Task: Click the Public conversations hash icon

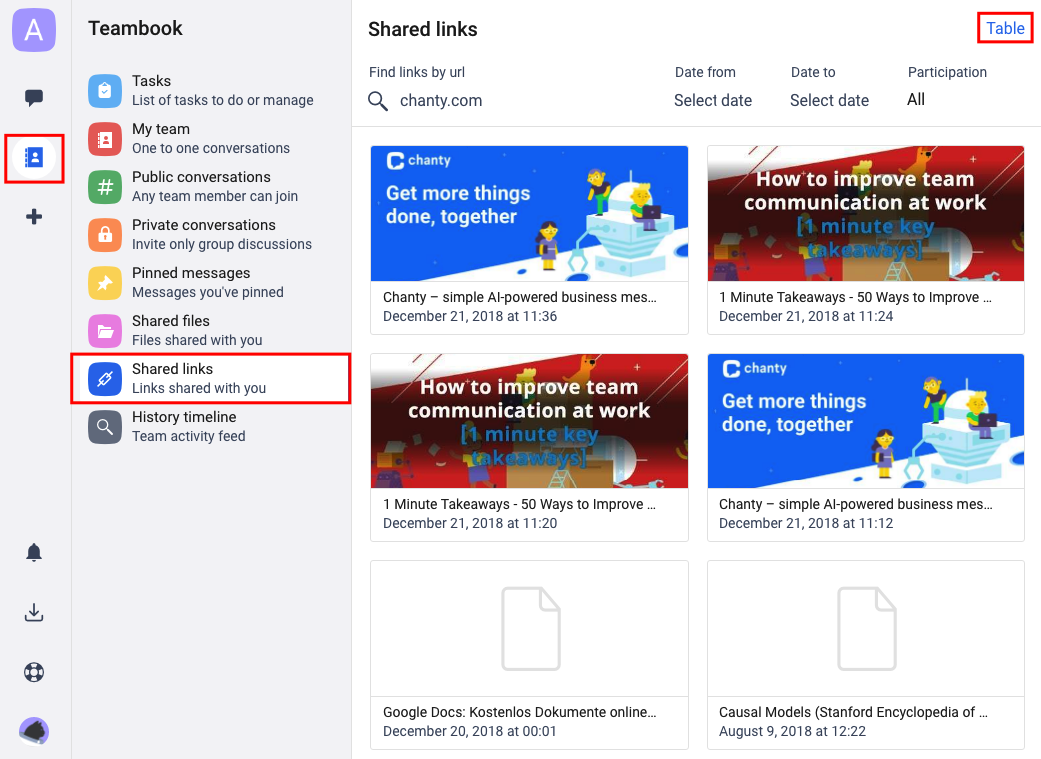Action: (x=105, y=187)
